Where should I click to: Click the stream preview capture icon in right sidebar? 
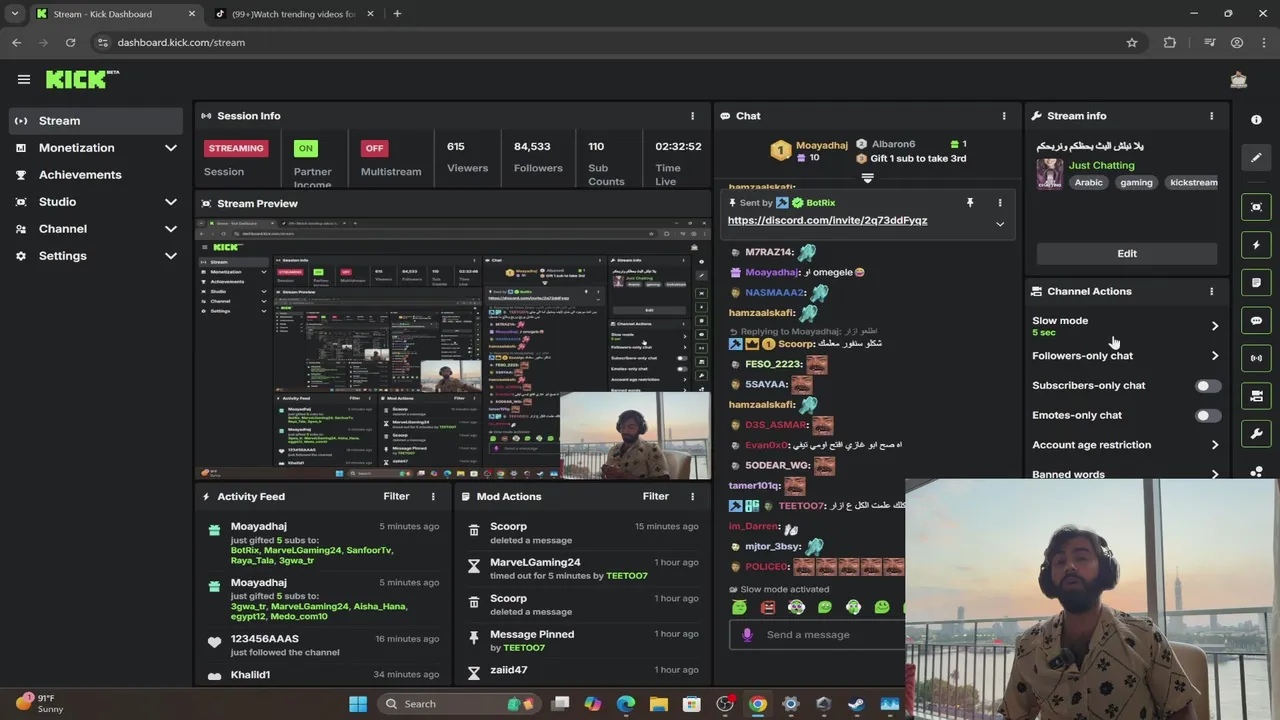1256,207
